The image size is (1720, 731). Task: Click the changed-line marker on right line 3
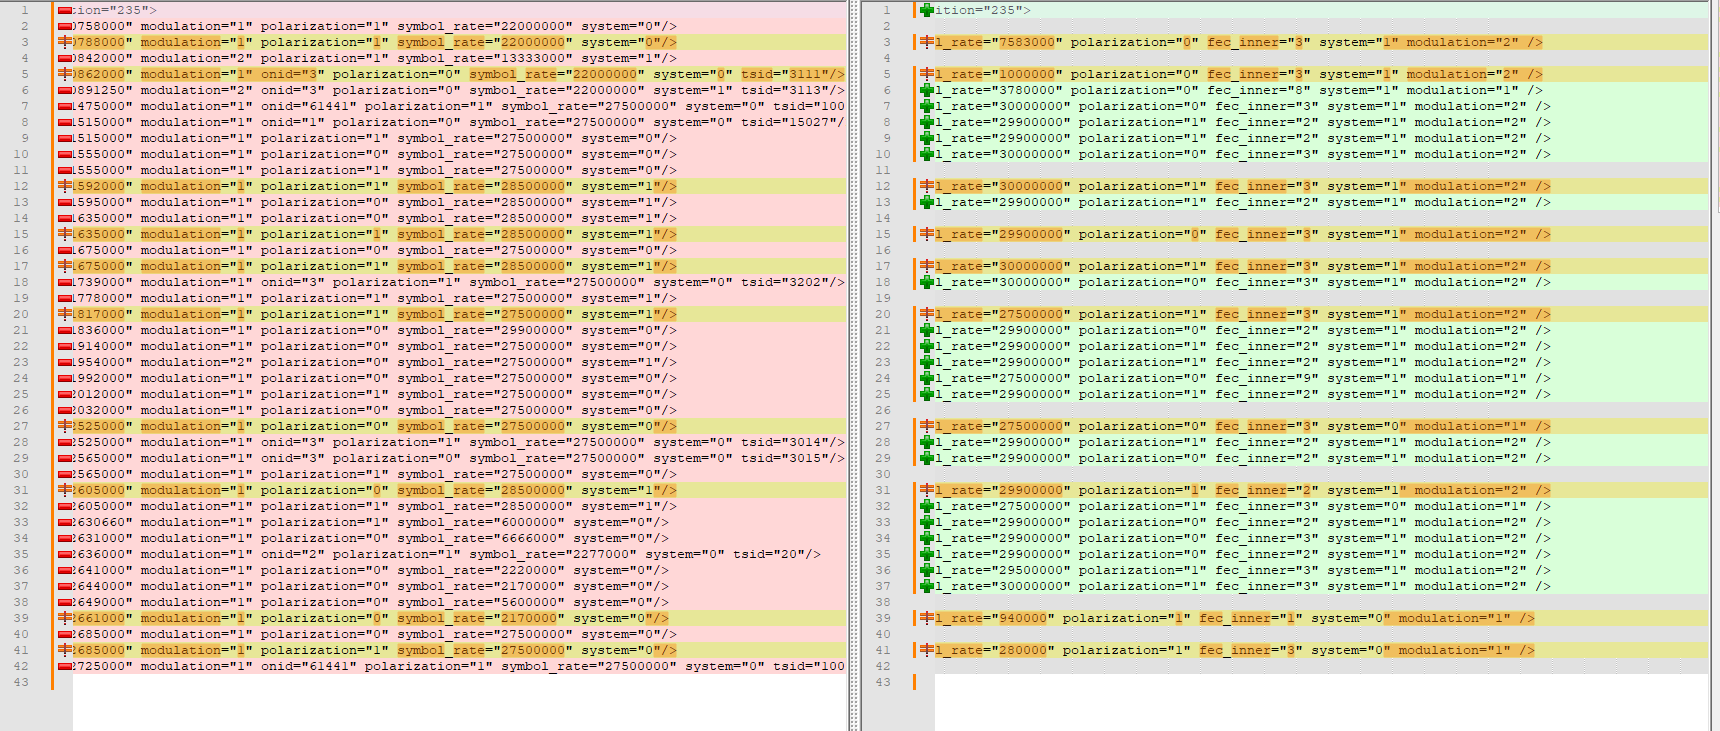(926, 42)
